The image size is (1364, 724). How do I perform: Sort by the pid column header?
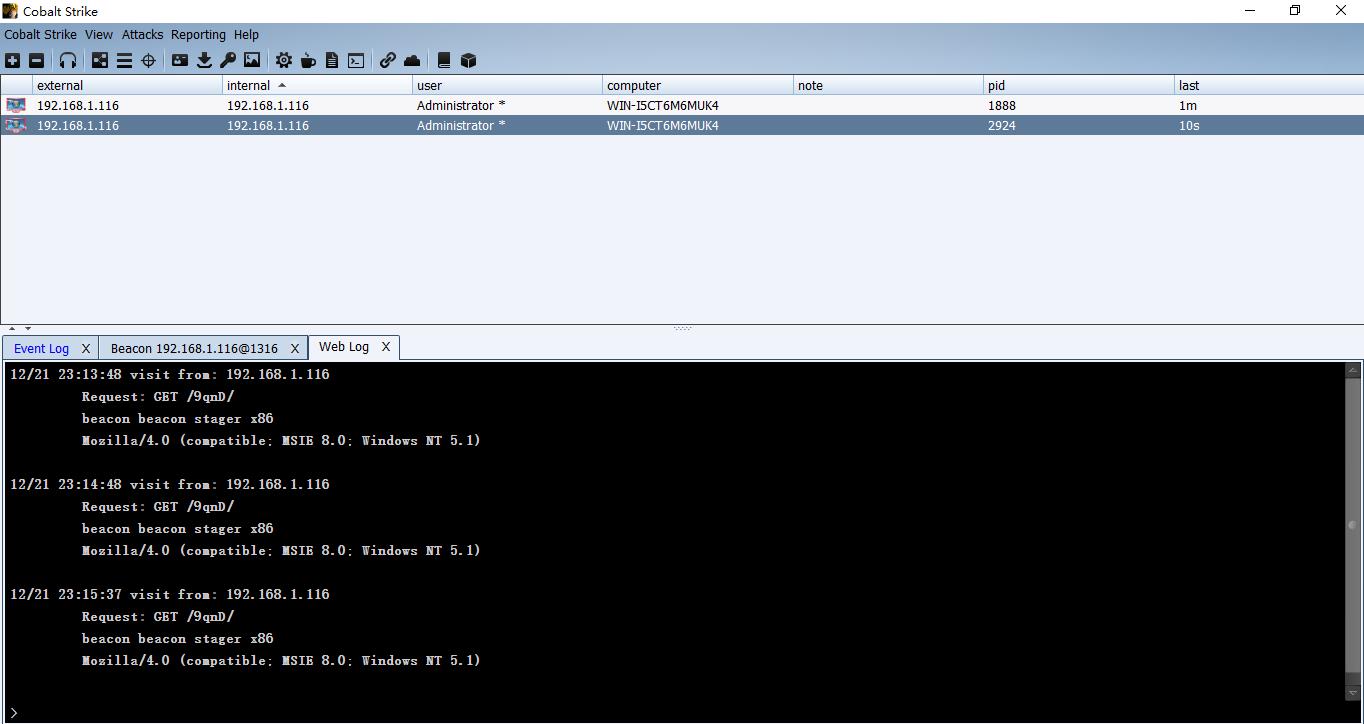click(x=1078, y=85)
